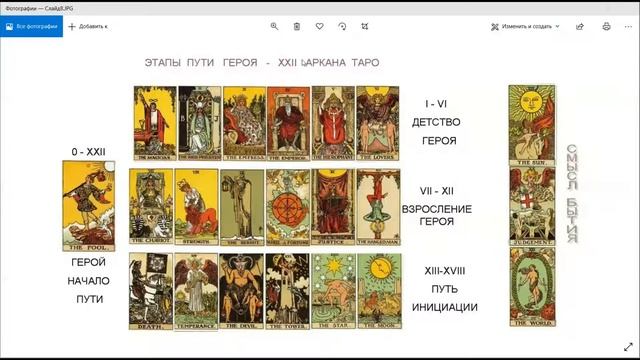Click The World tarot card

[533, 287]
